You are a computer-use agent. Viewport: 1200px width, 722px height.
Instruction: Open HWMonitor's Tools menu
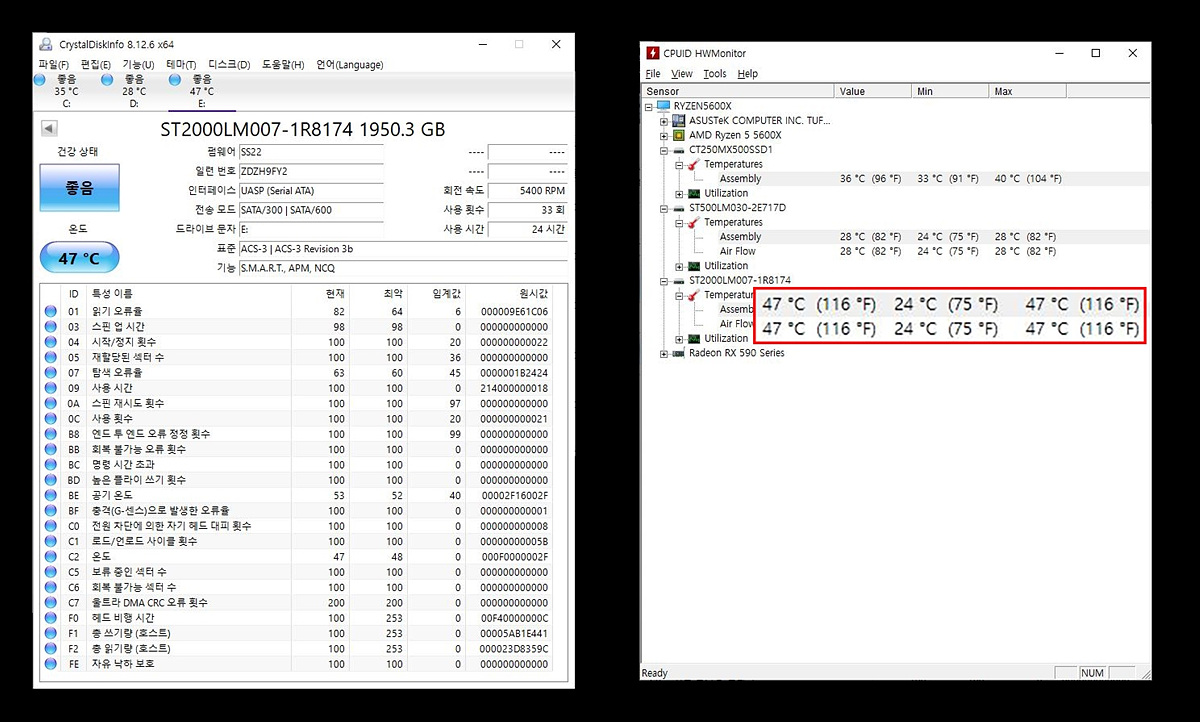[715, 74]
